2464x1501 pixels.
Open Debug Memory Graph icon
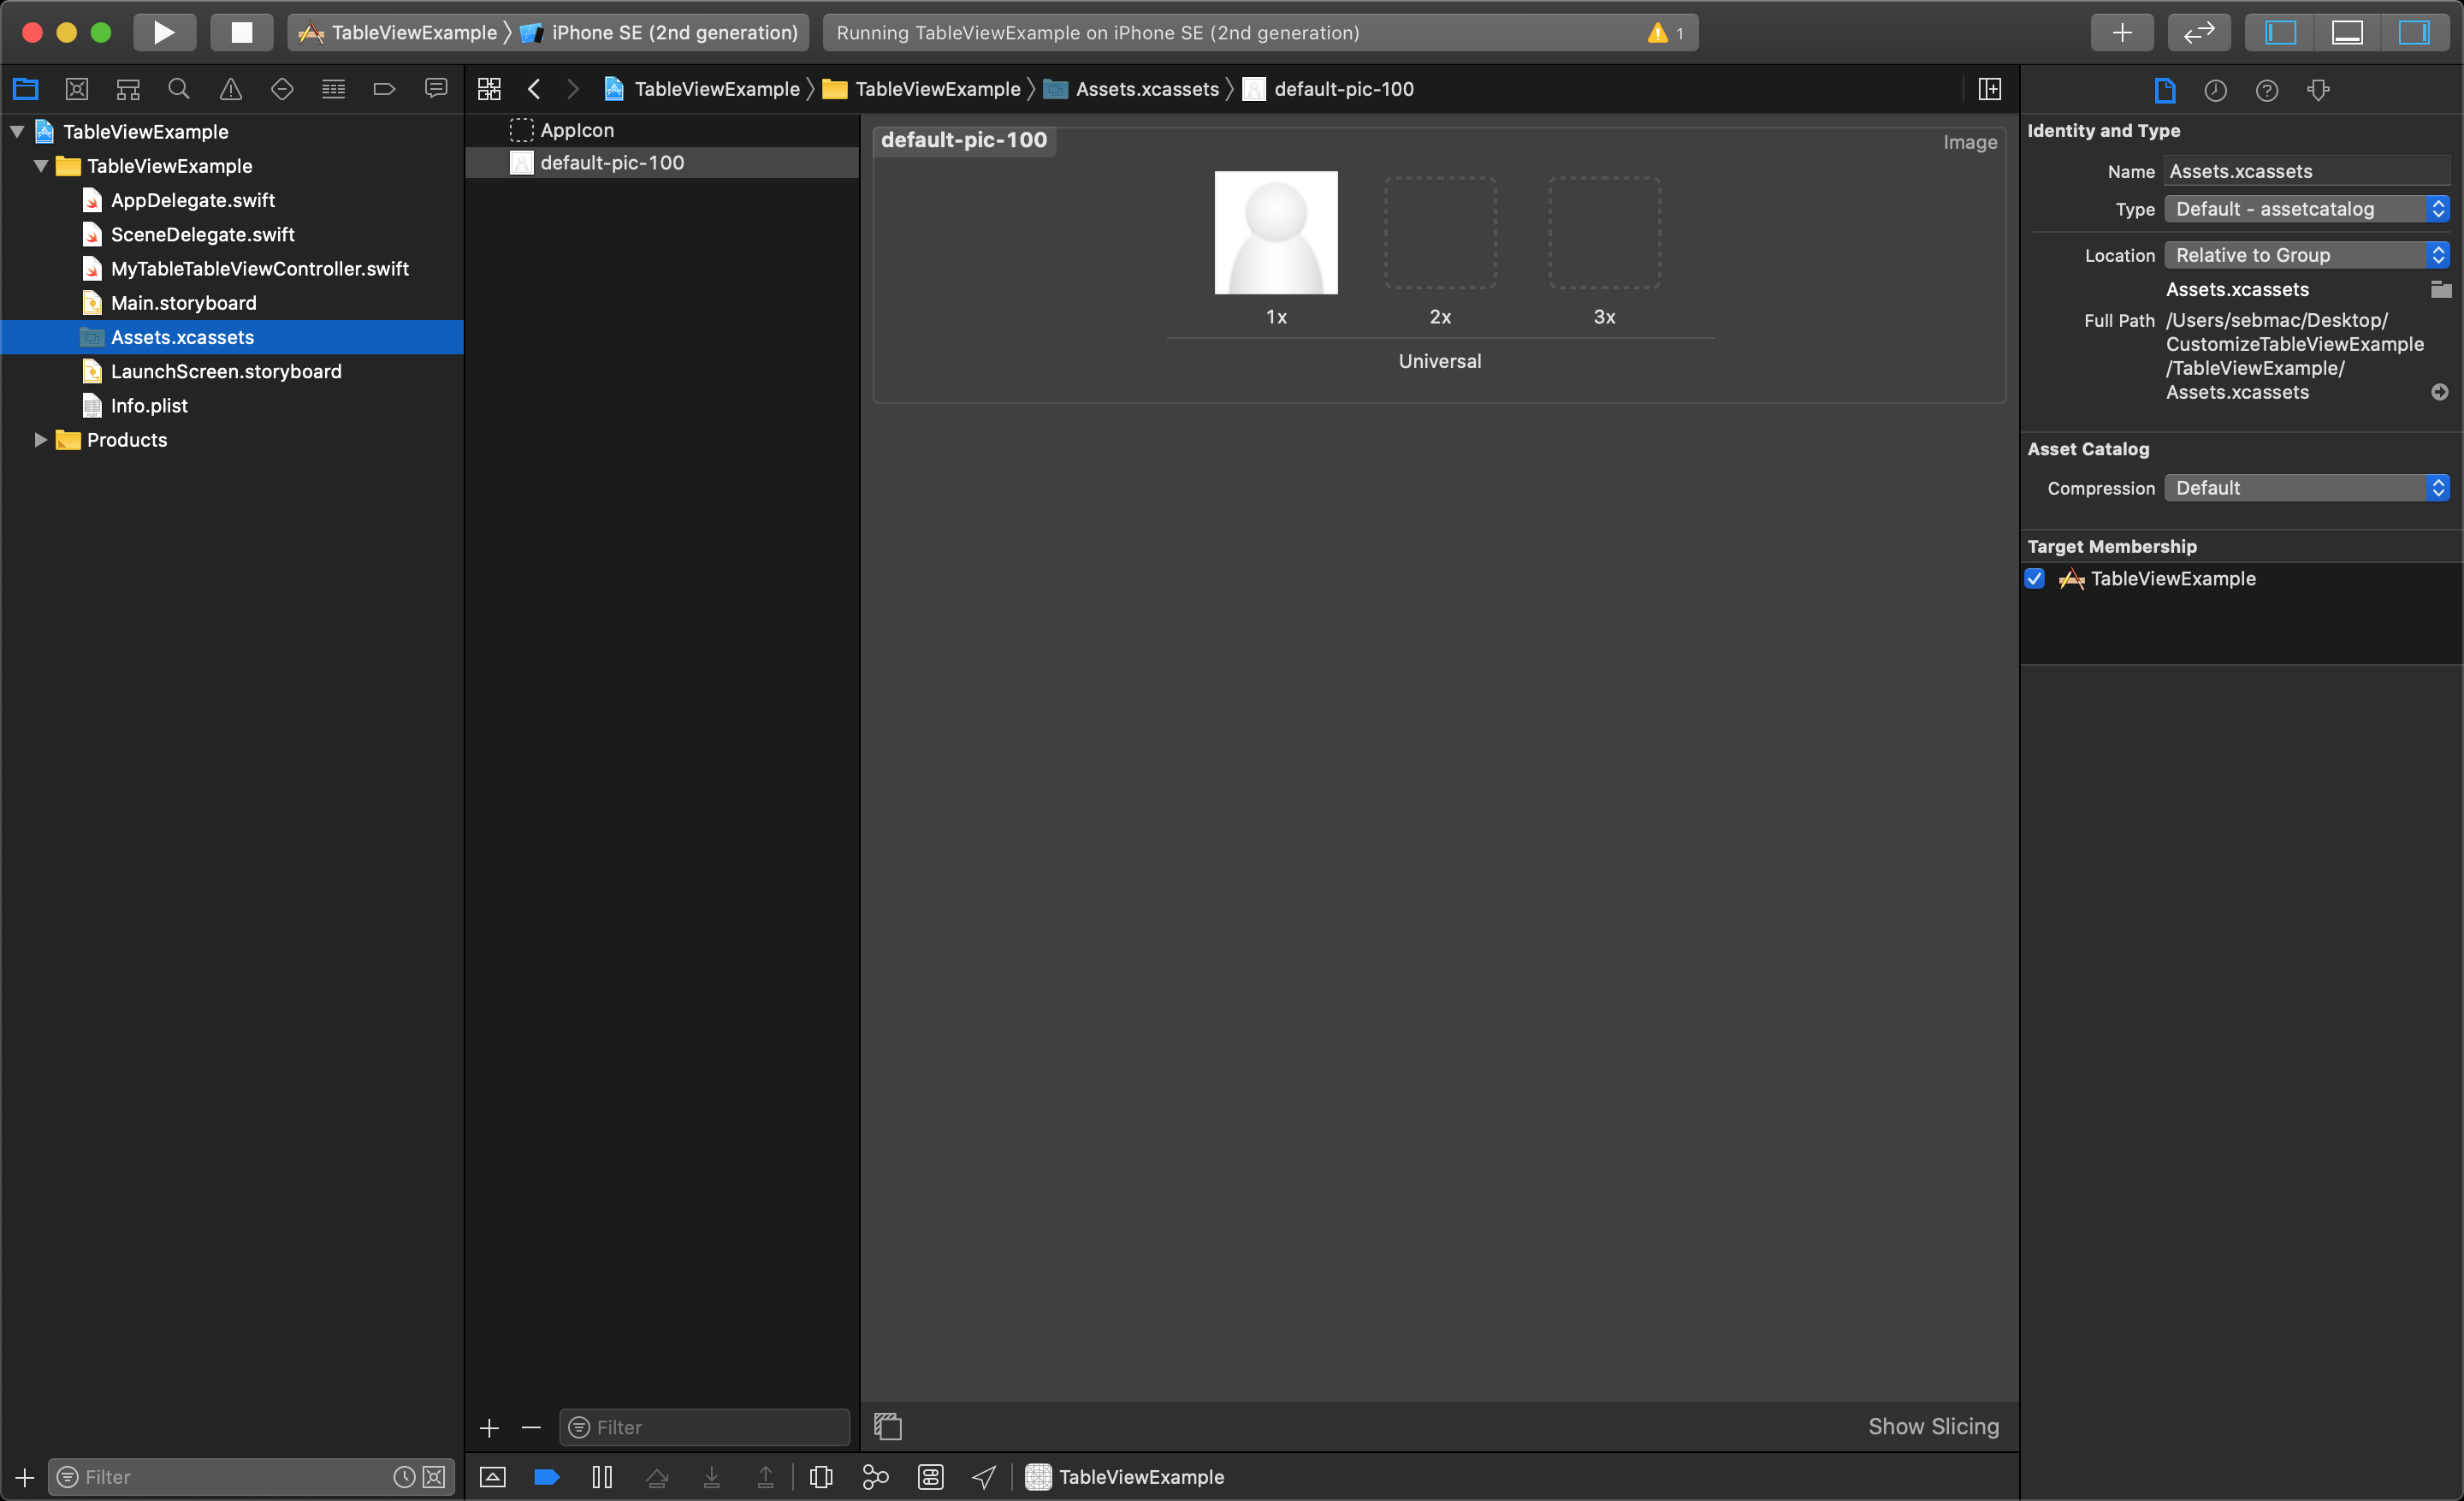(875, 1476)
